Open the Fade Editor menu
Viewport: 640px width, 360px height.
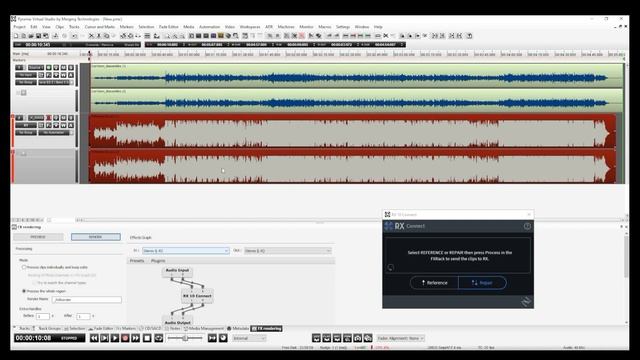coord(169,27)
